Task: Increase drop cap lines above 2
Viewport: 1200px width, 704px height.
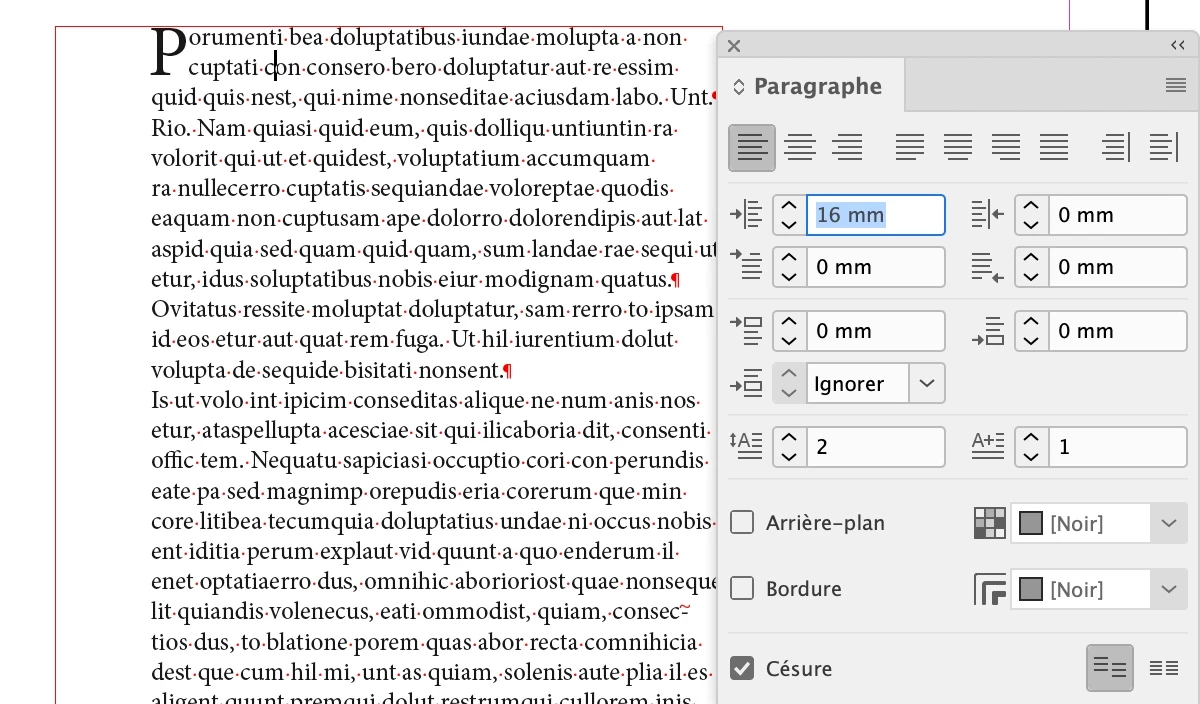Action: pyautogui.click(x=790, y=437)
